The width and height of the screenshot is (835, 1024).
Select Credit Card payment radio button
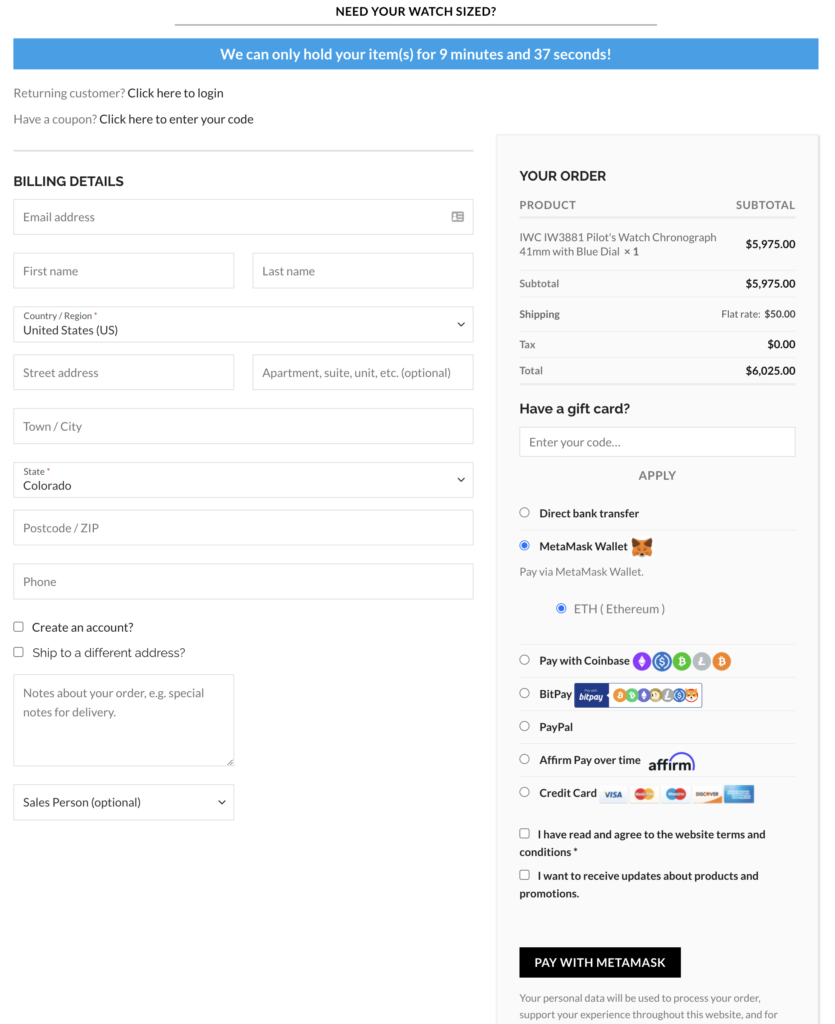click(x=524, y=792)
